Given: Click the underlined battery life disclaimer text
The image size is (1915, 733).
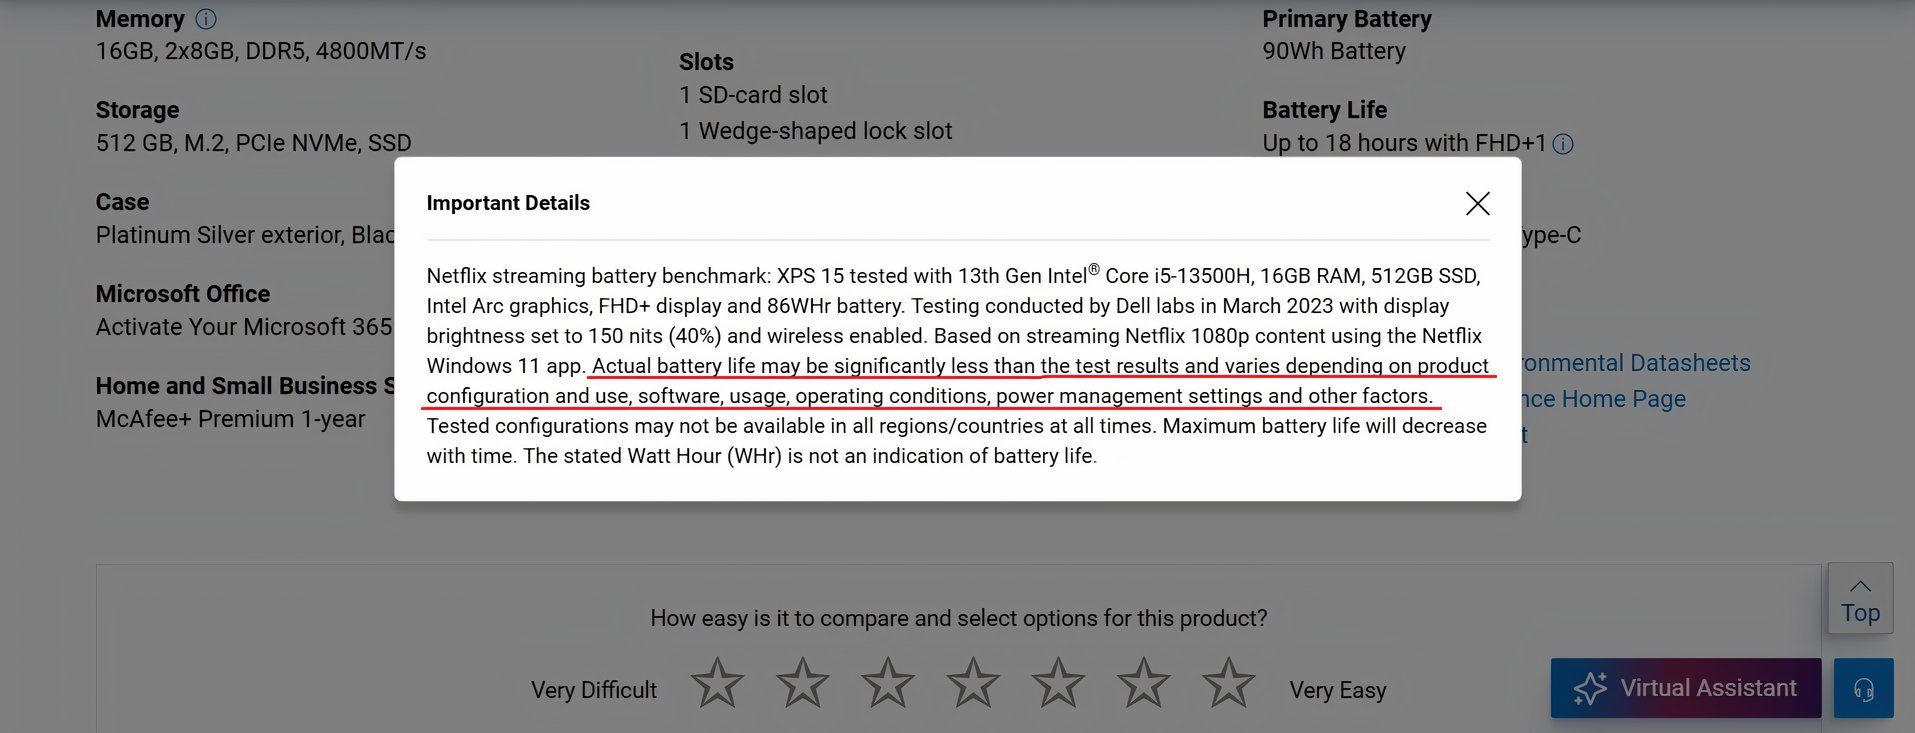Looking at the screenshot, I should pos(958,381).
